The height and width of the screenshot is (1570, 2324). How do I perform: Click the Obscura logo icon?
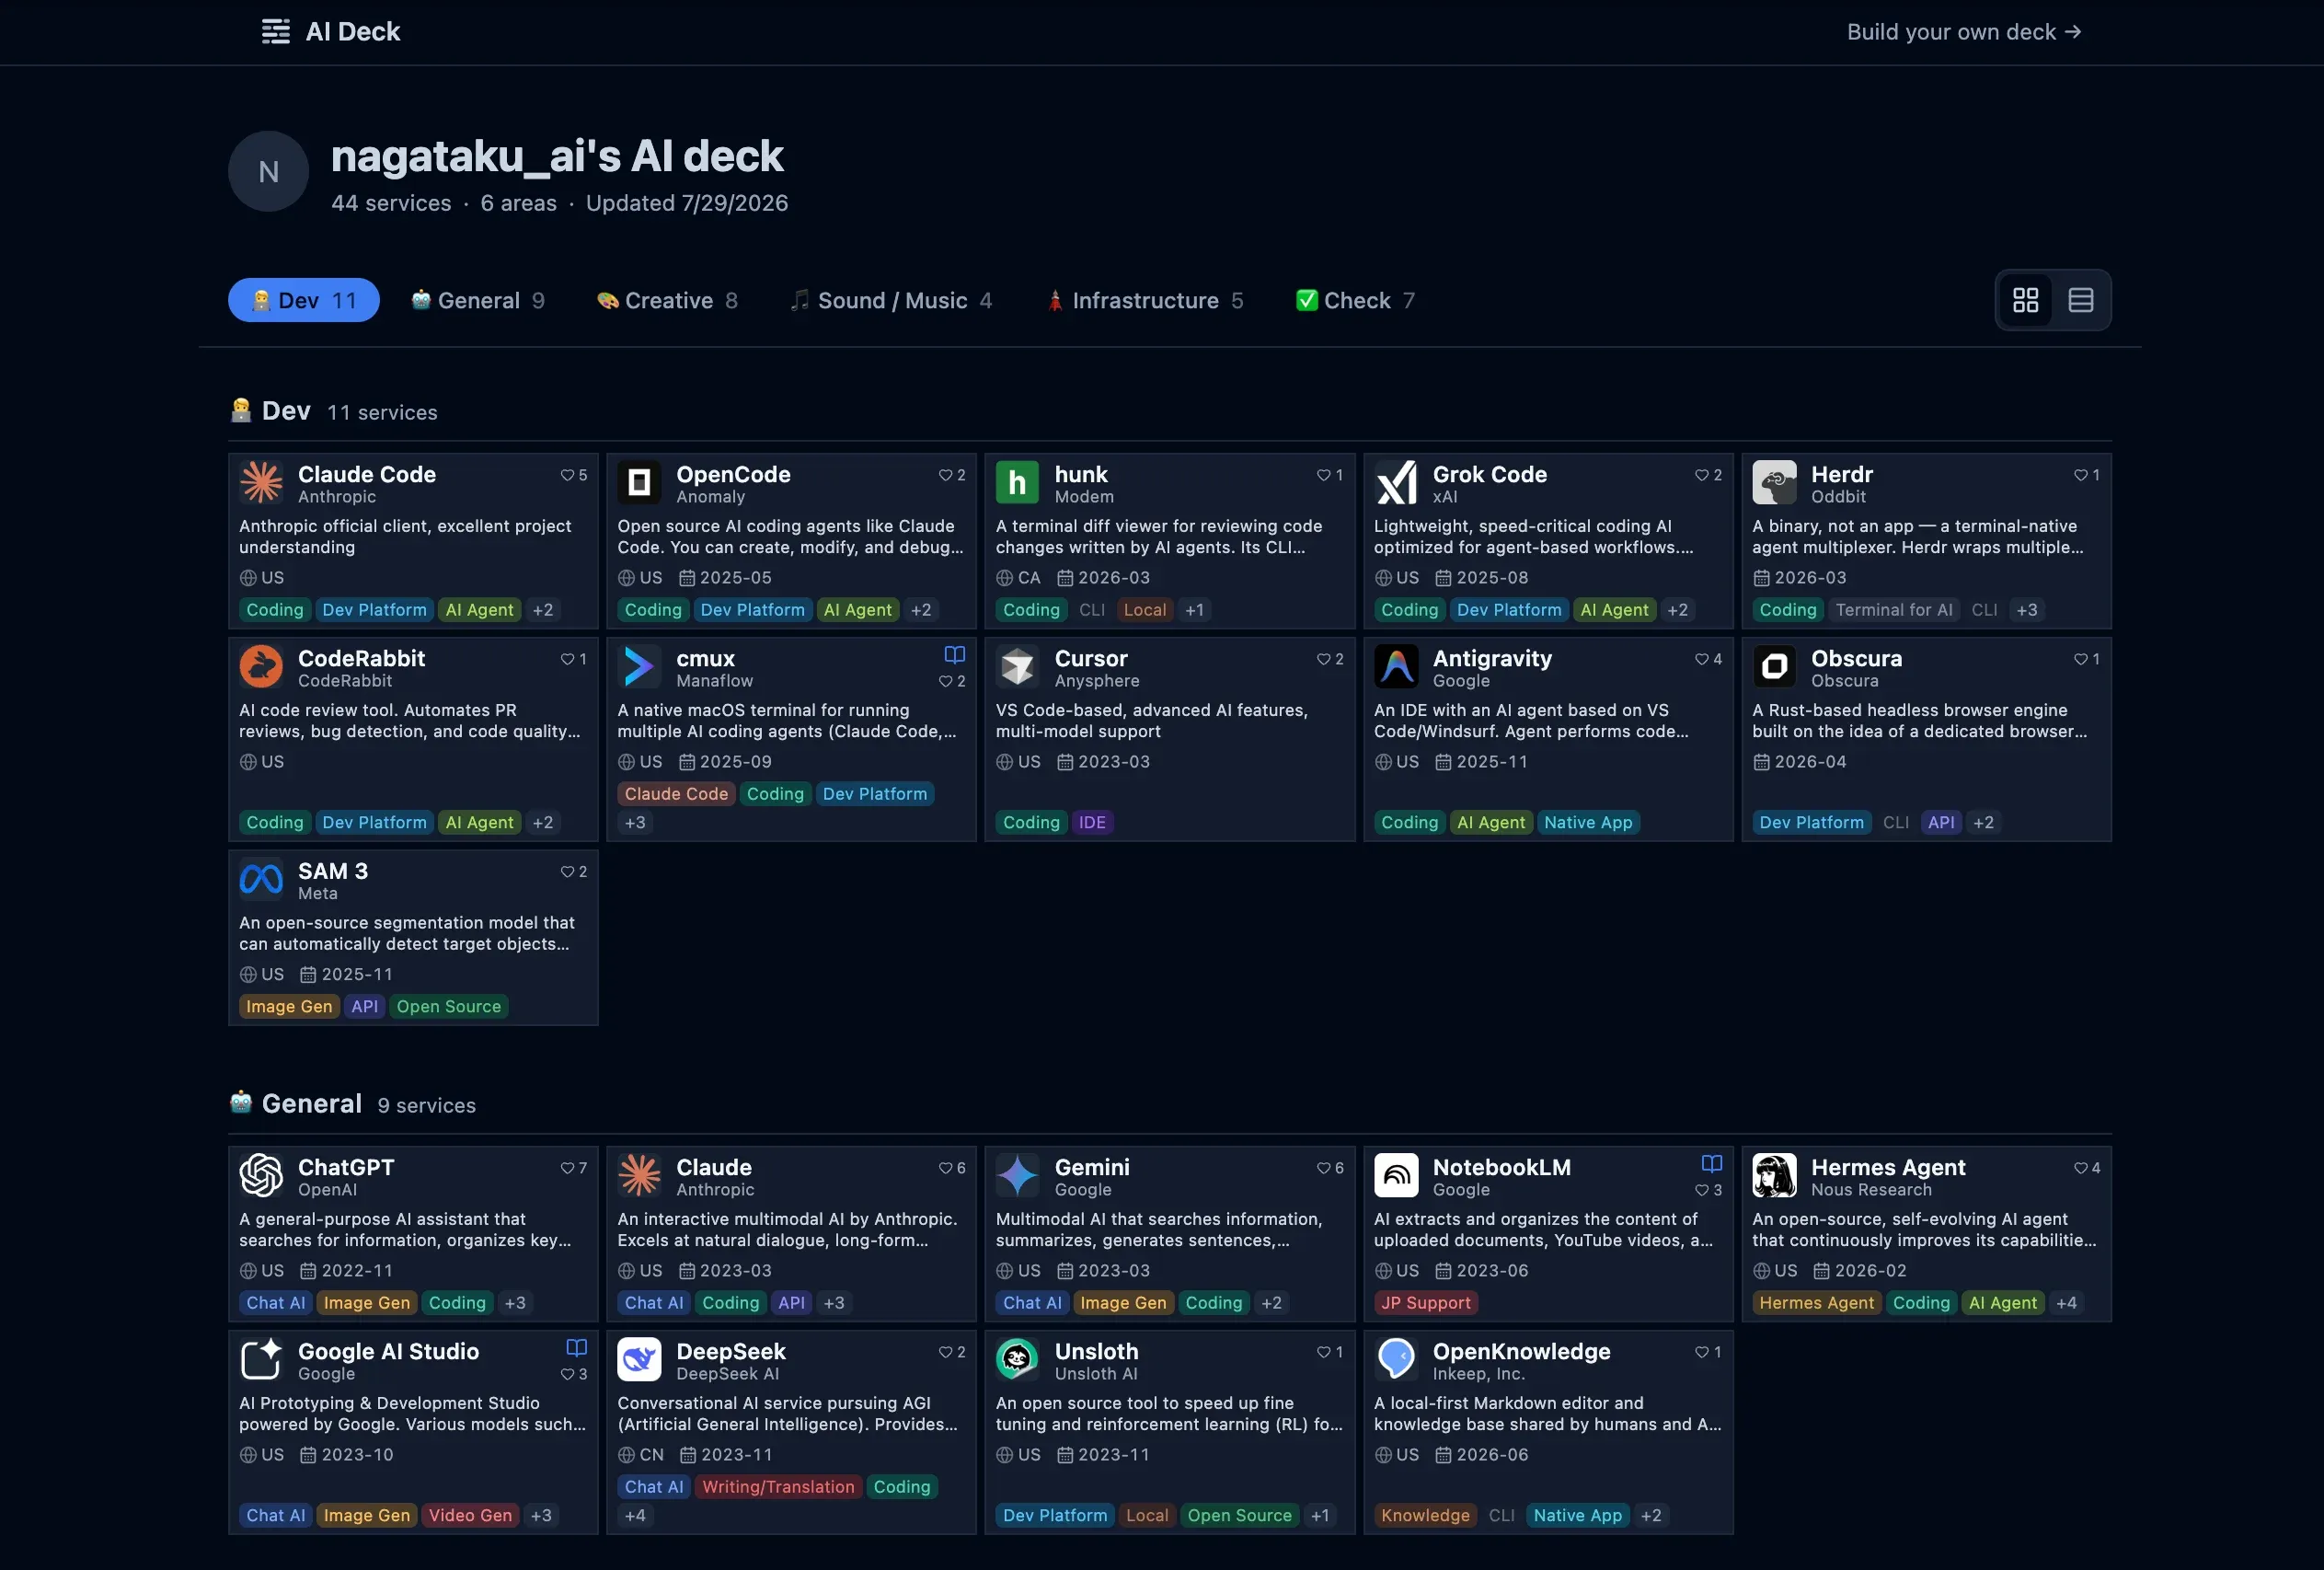[x=1774, y=666]
